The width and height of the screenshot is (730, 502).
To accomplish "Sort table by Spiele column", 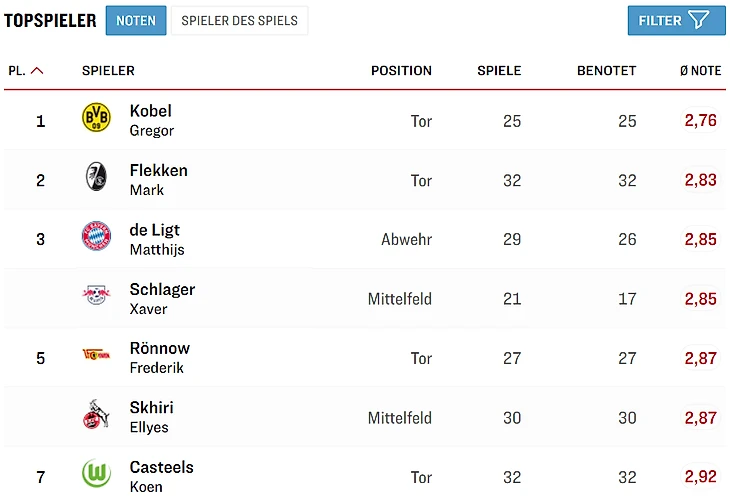I will 499,71.
